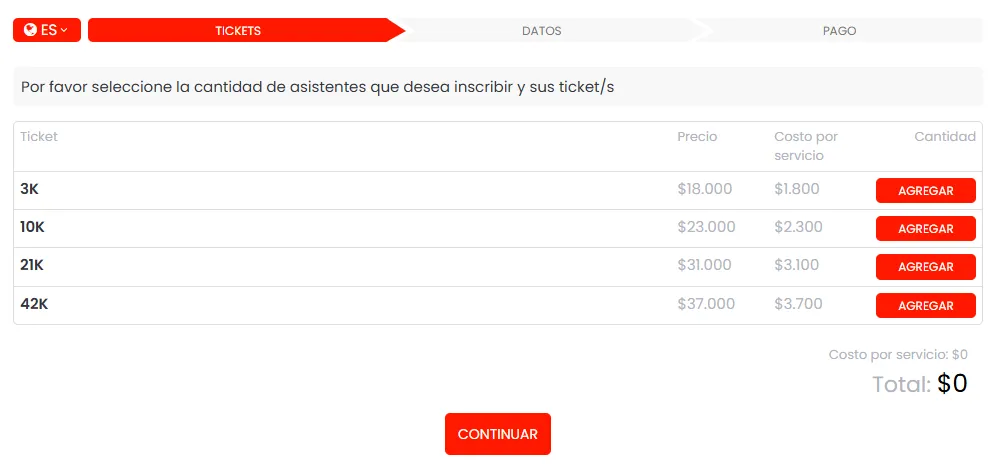Expand the ES language dropdown chevron
Screen dimensions: 999x468
point(65,30)
